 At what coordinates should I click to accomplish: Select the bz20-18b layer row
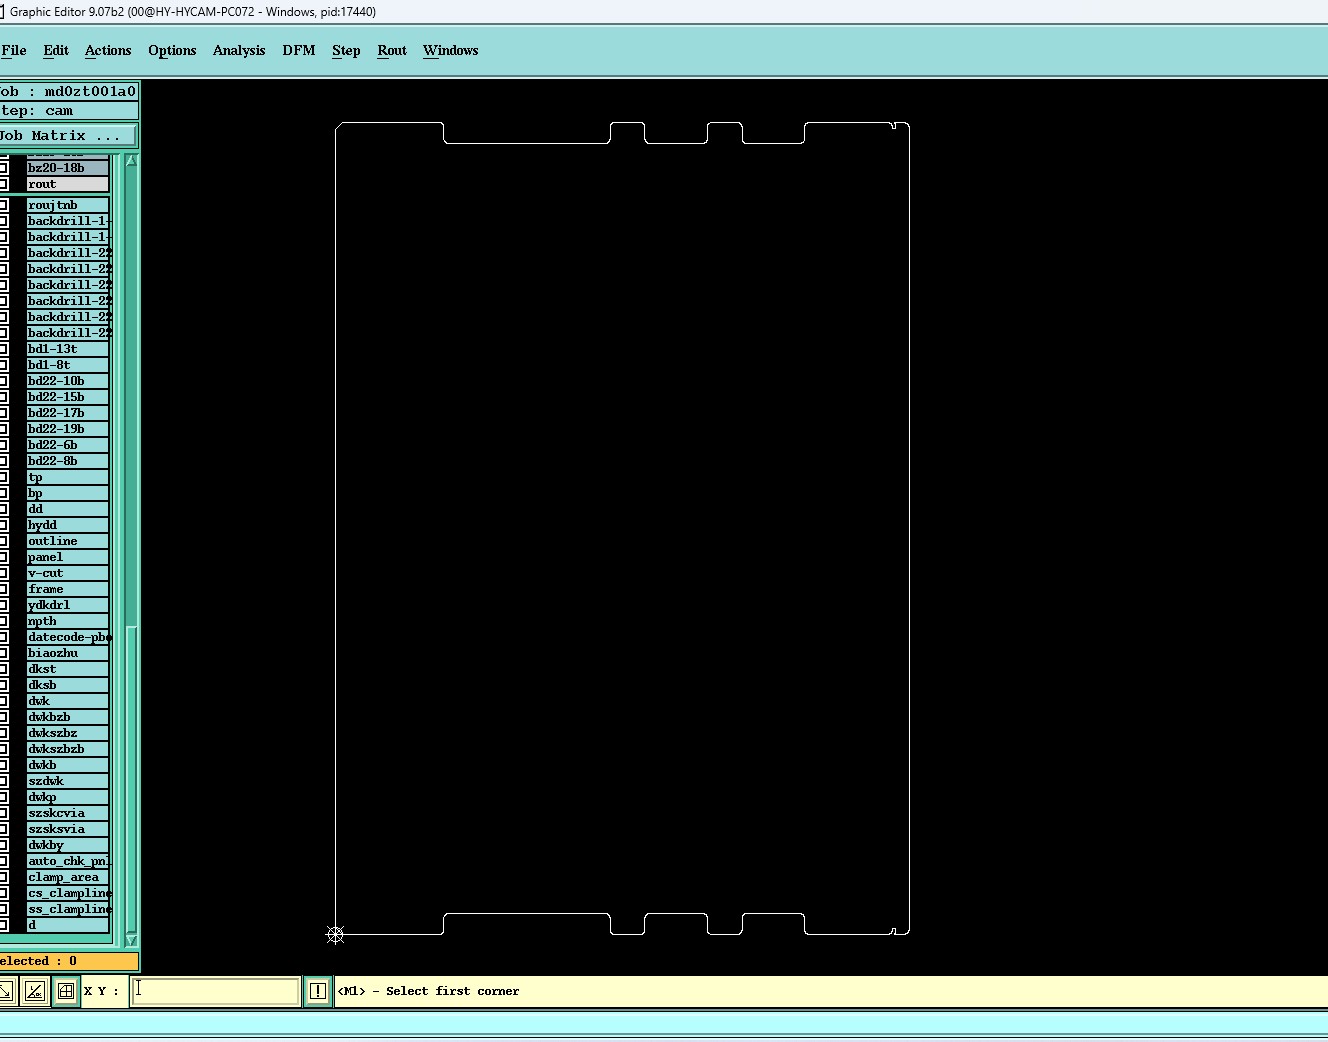click(x=68, y=168)
